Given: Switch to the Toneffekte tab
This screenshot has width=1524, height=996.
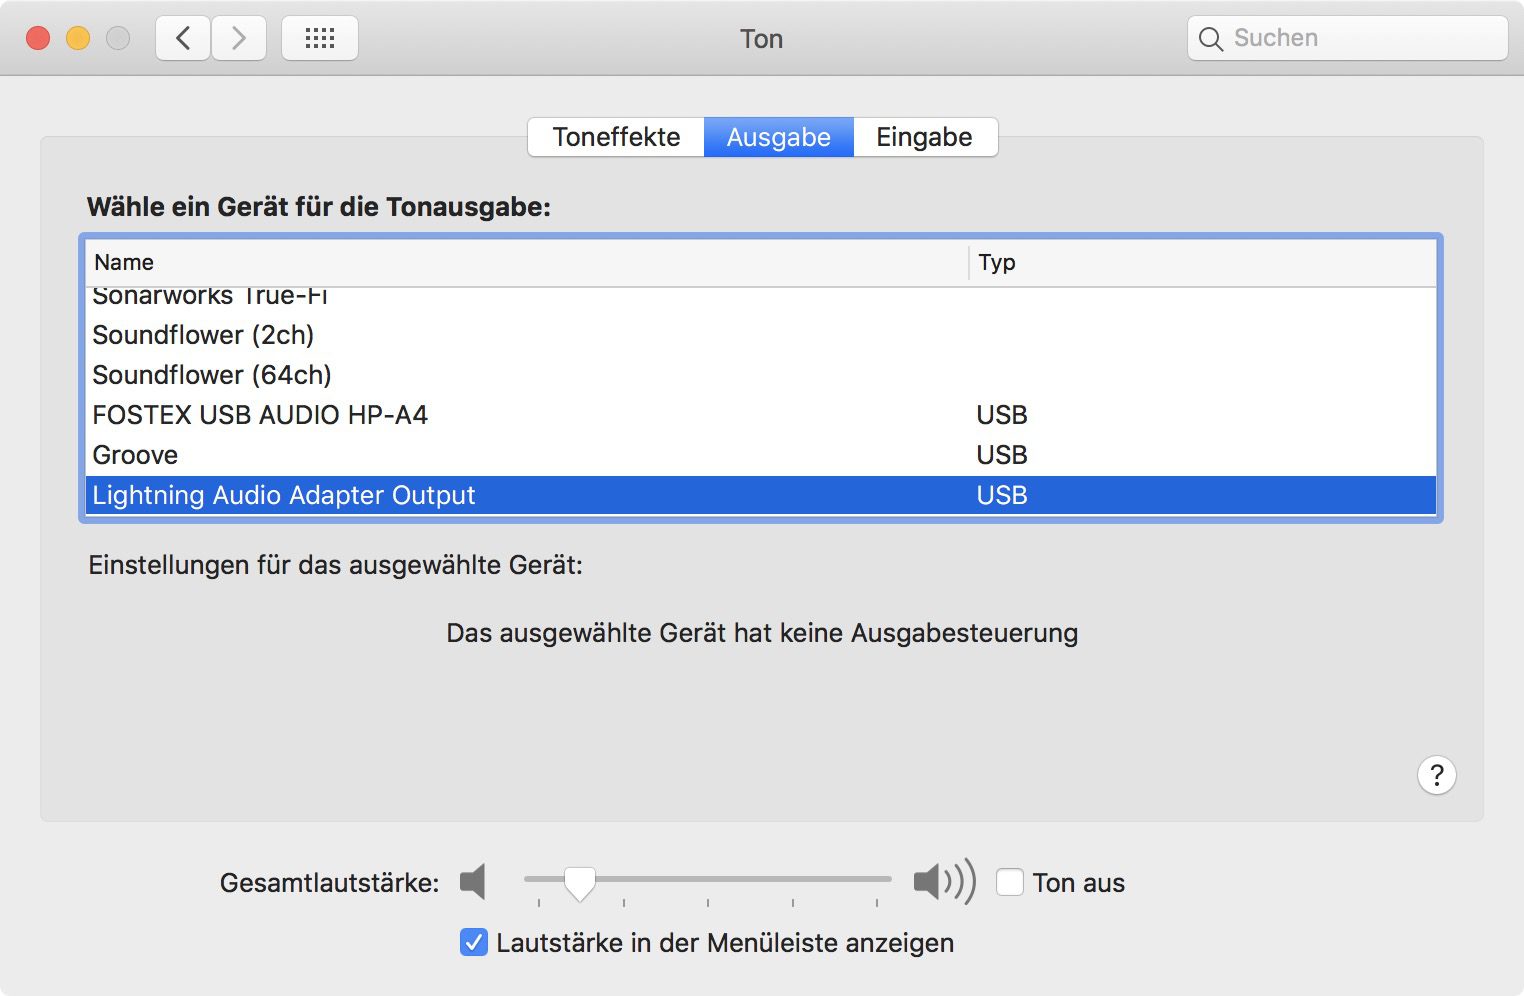Looking at the screenshot, I should pos(616,137).
